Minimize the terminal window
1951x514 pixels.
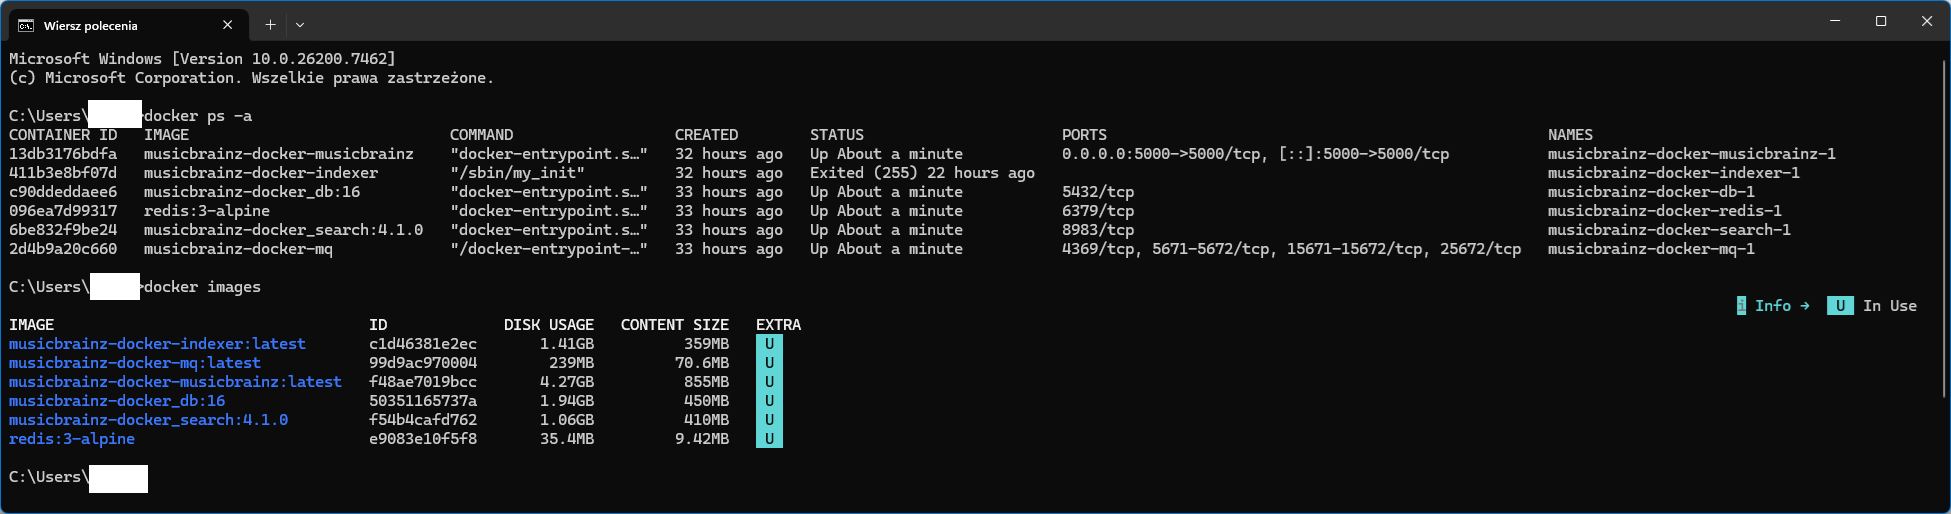(1835, 21)
